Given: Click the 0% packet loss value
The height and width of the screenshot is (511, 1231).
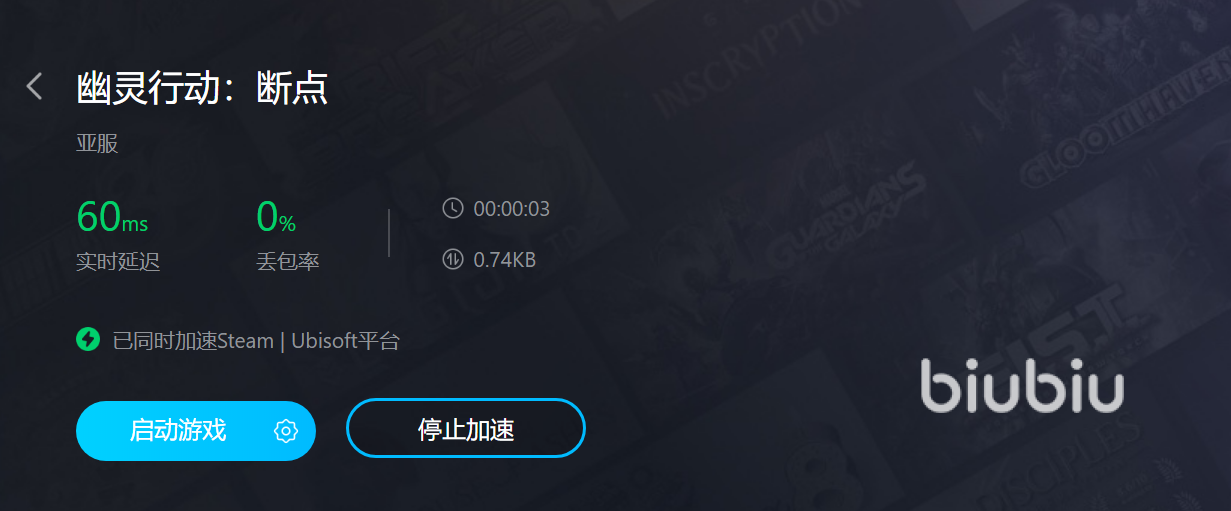Looking at the screenshot, I should pos(276,215).
